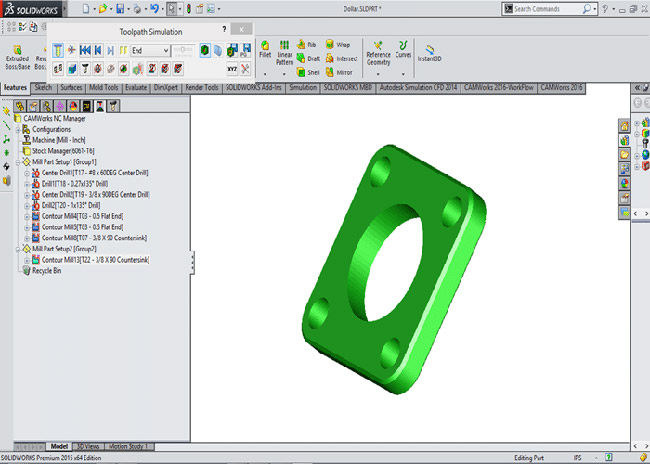Screen dimensions: 650x464
Task: Open task pane home icon
Action: [x=624, y=126]
